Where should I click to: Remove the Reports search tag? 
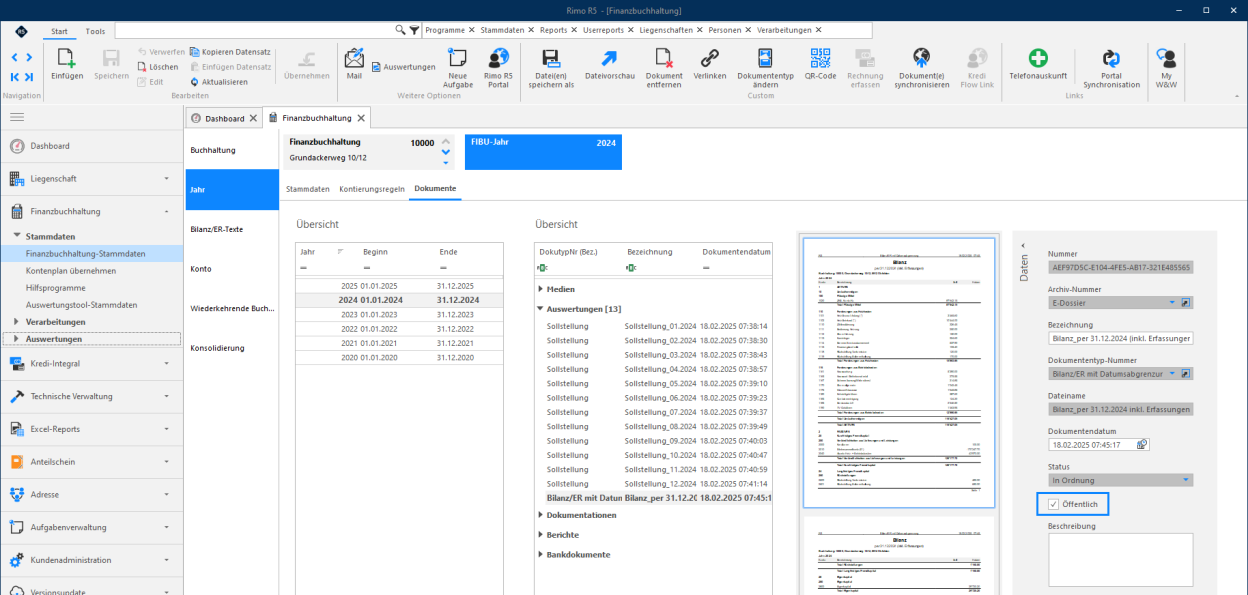coord(575,31)
